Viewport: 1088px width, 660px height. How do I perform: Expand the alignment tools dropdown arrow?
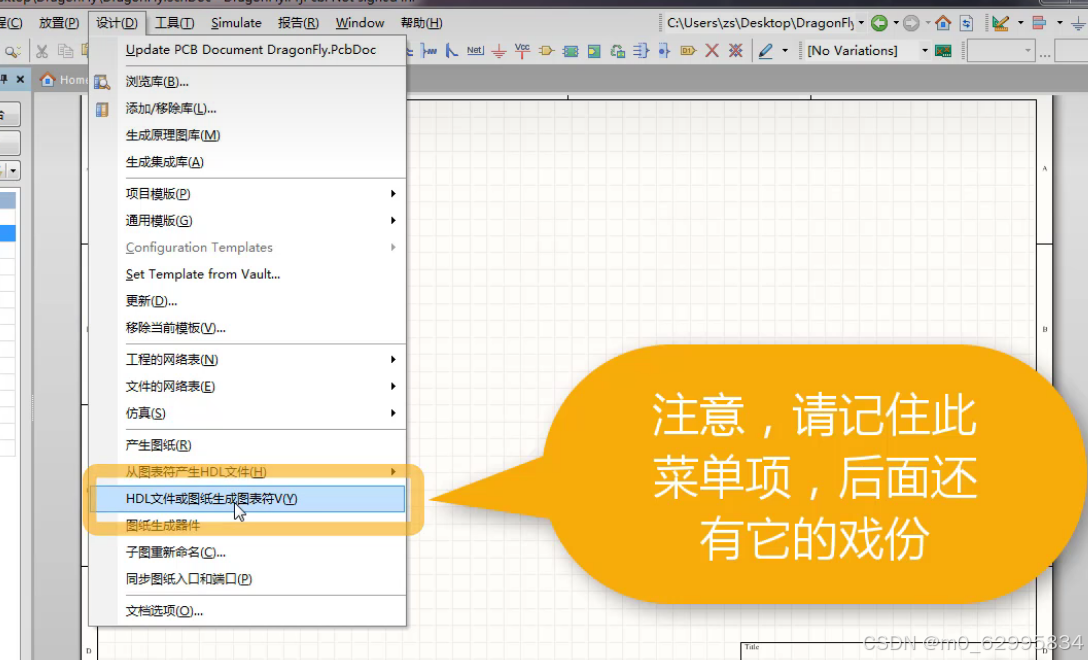click(1059, 23)
